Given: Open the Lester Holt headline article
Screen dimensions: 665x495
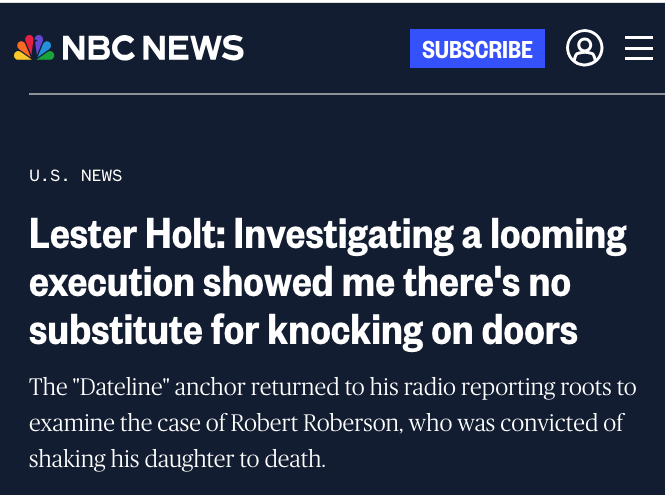Looking at the screenshot, I should coord(328,283).
